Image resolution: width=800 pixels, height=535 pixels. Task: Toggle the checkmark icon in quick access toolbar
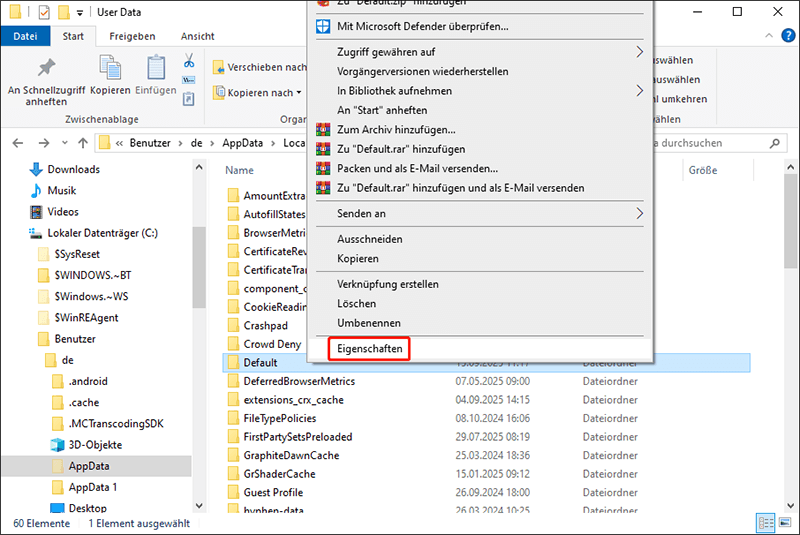46,13
